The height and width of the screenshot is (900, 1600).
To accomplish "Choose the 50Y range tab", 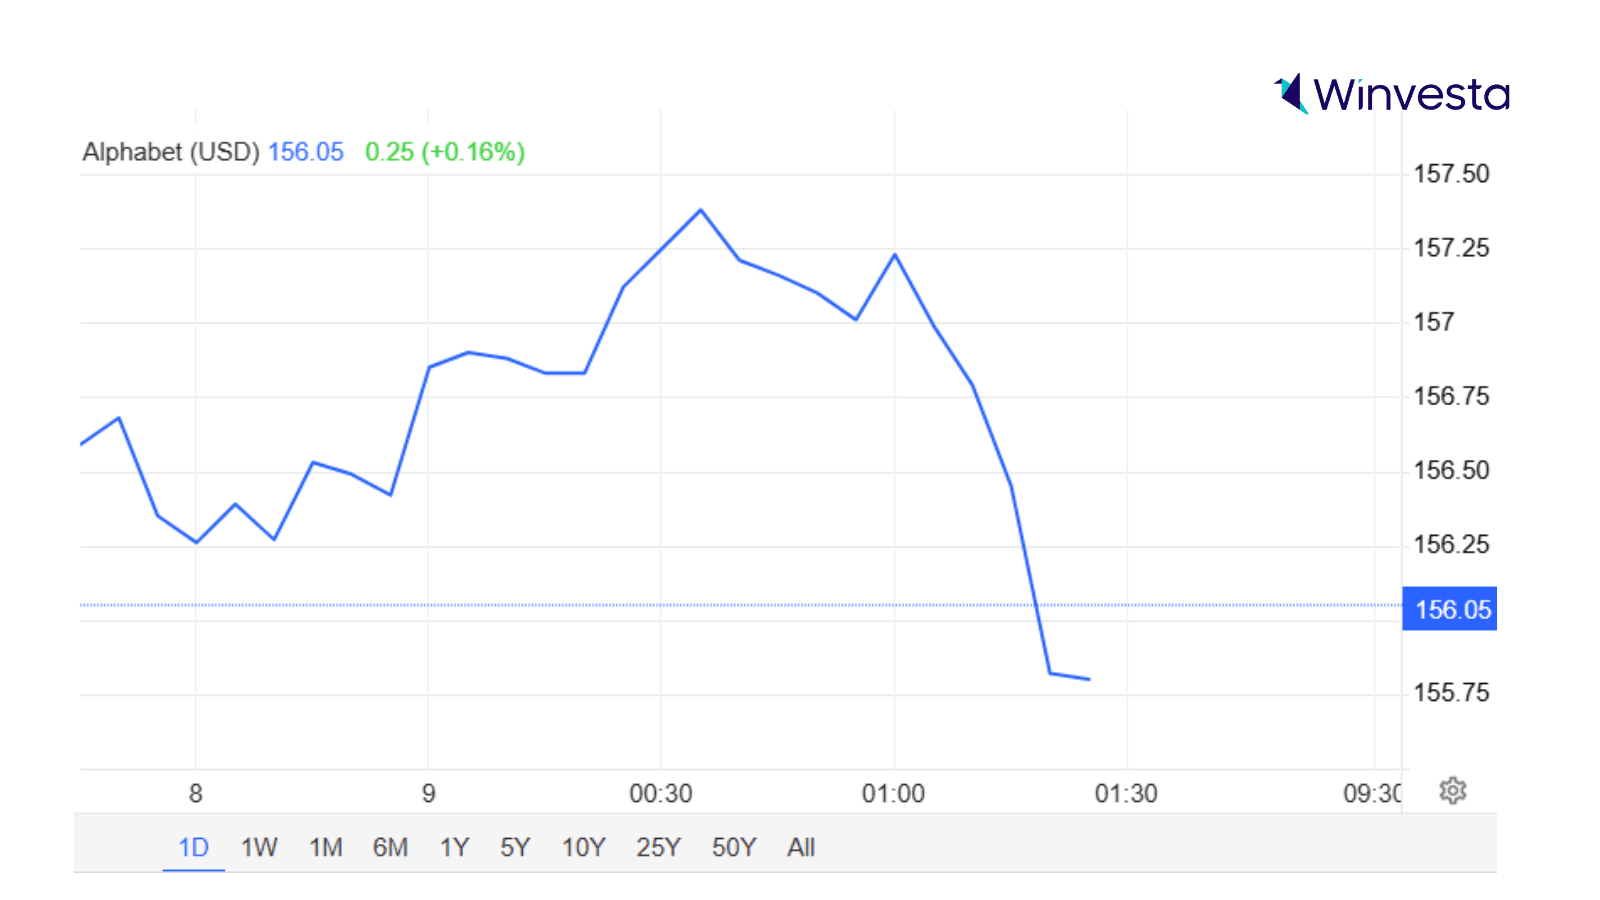I will coord(733,848).
